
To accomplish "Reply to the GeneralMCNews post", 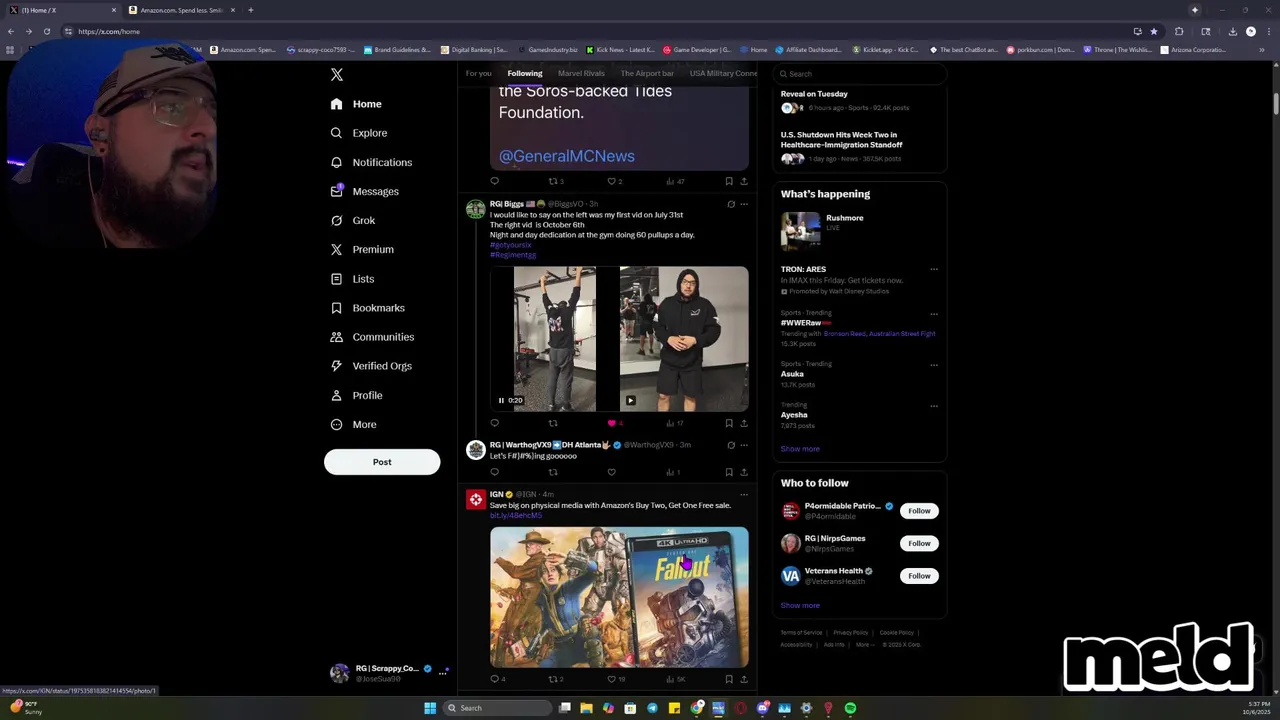I will (x=494, y=181).
